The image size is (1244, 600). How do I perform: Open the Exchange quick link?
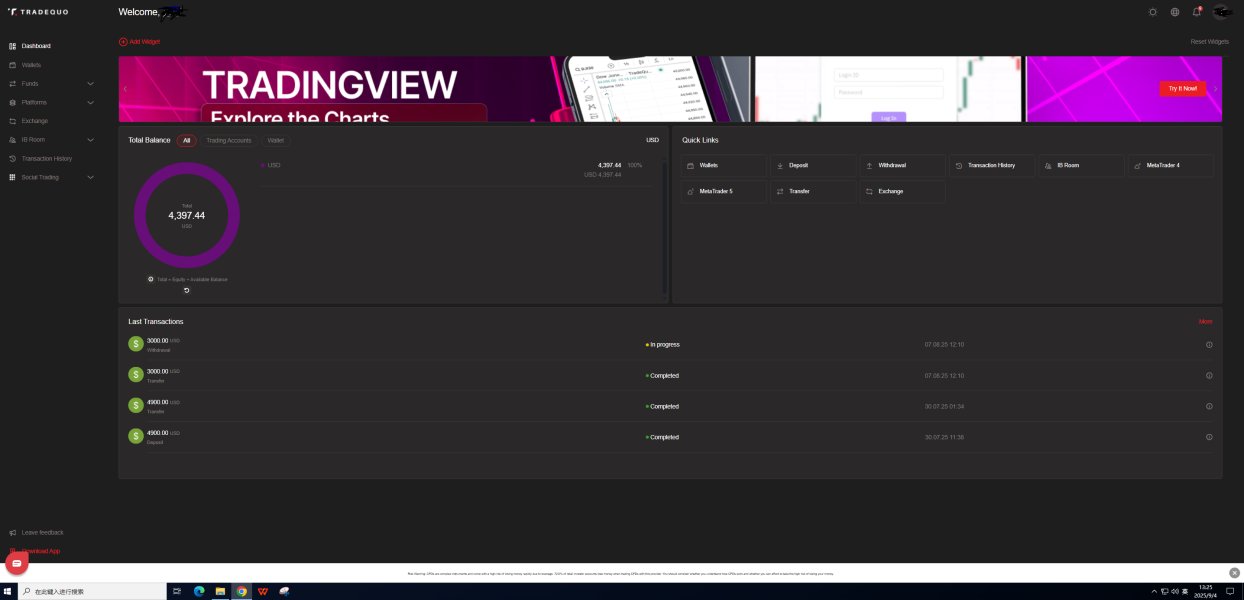(x=902, y=191)
